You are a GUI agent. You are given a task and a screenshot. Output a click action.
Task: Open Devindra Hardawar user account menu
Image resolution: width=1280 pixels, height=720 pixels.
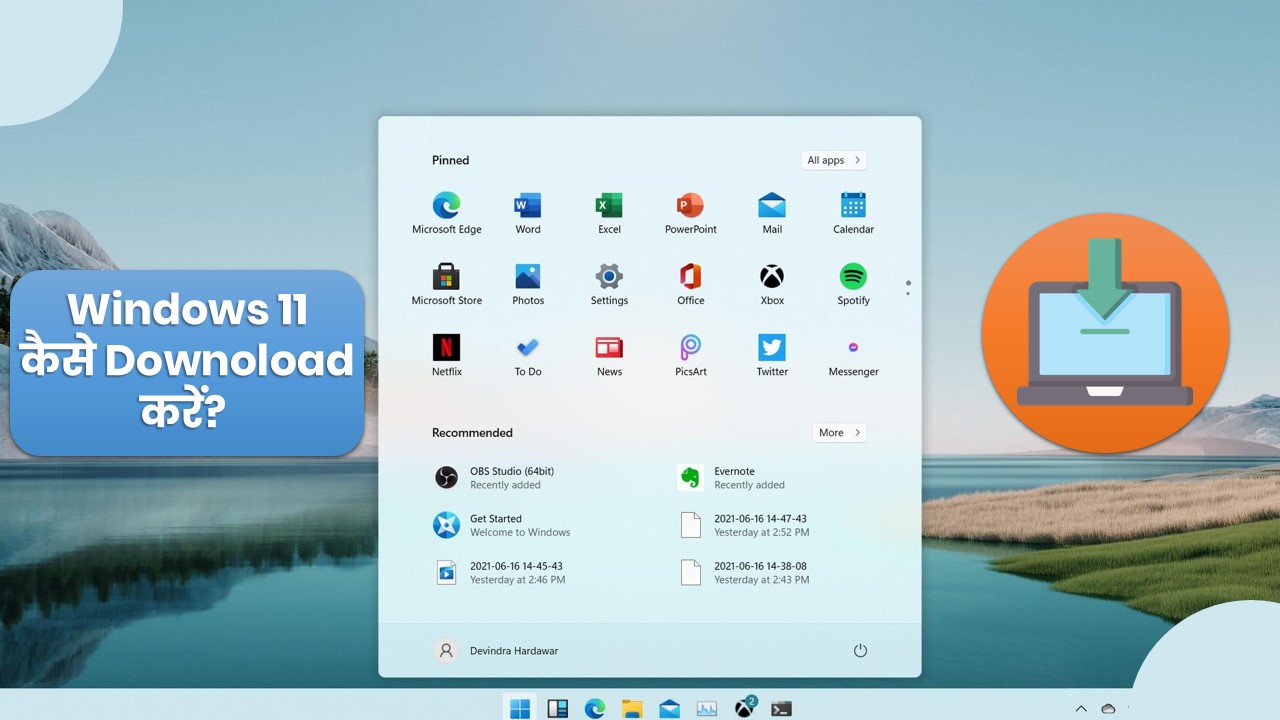[x=496, y=651]
